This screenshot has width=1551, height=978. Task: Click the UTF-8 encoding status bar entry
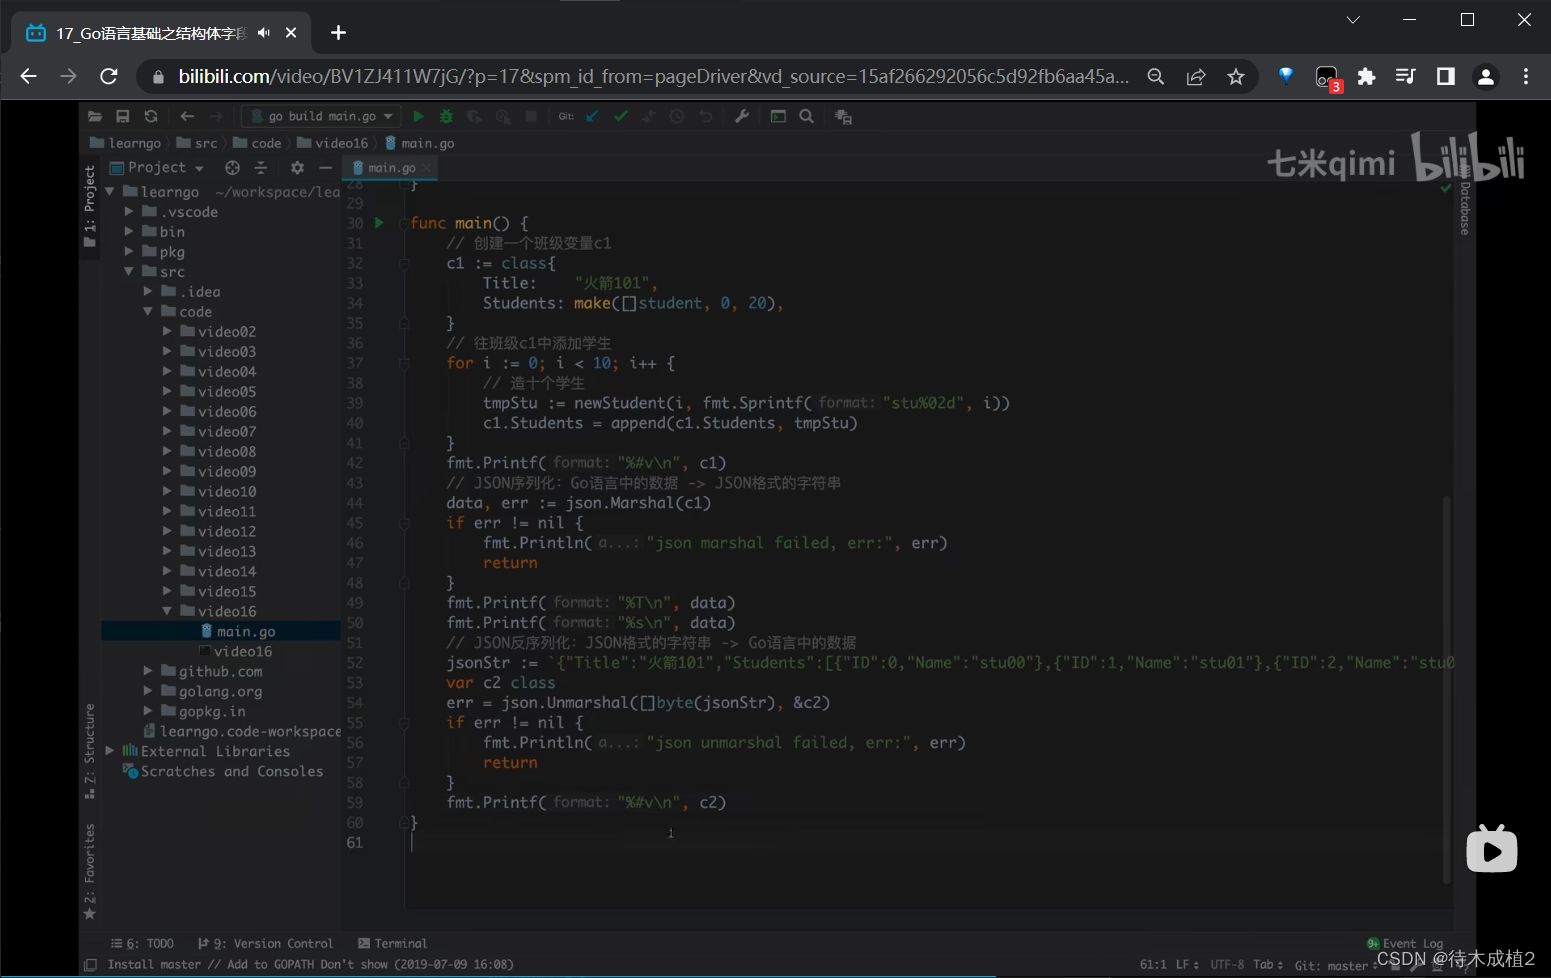click(1227, 964)
